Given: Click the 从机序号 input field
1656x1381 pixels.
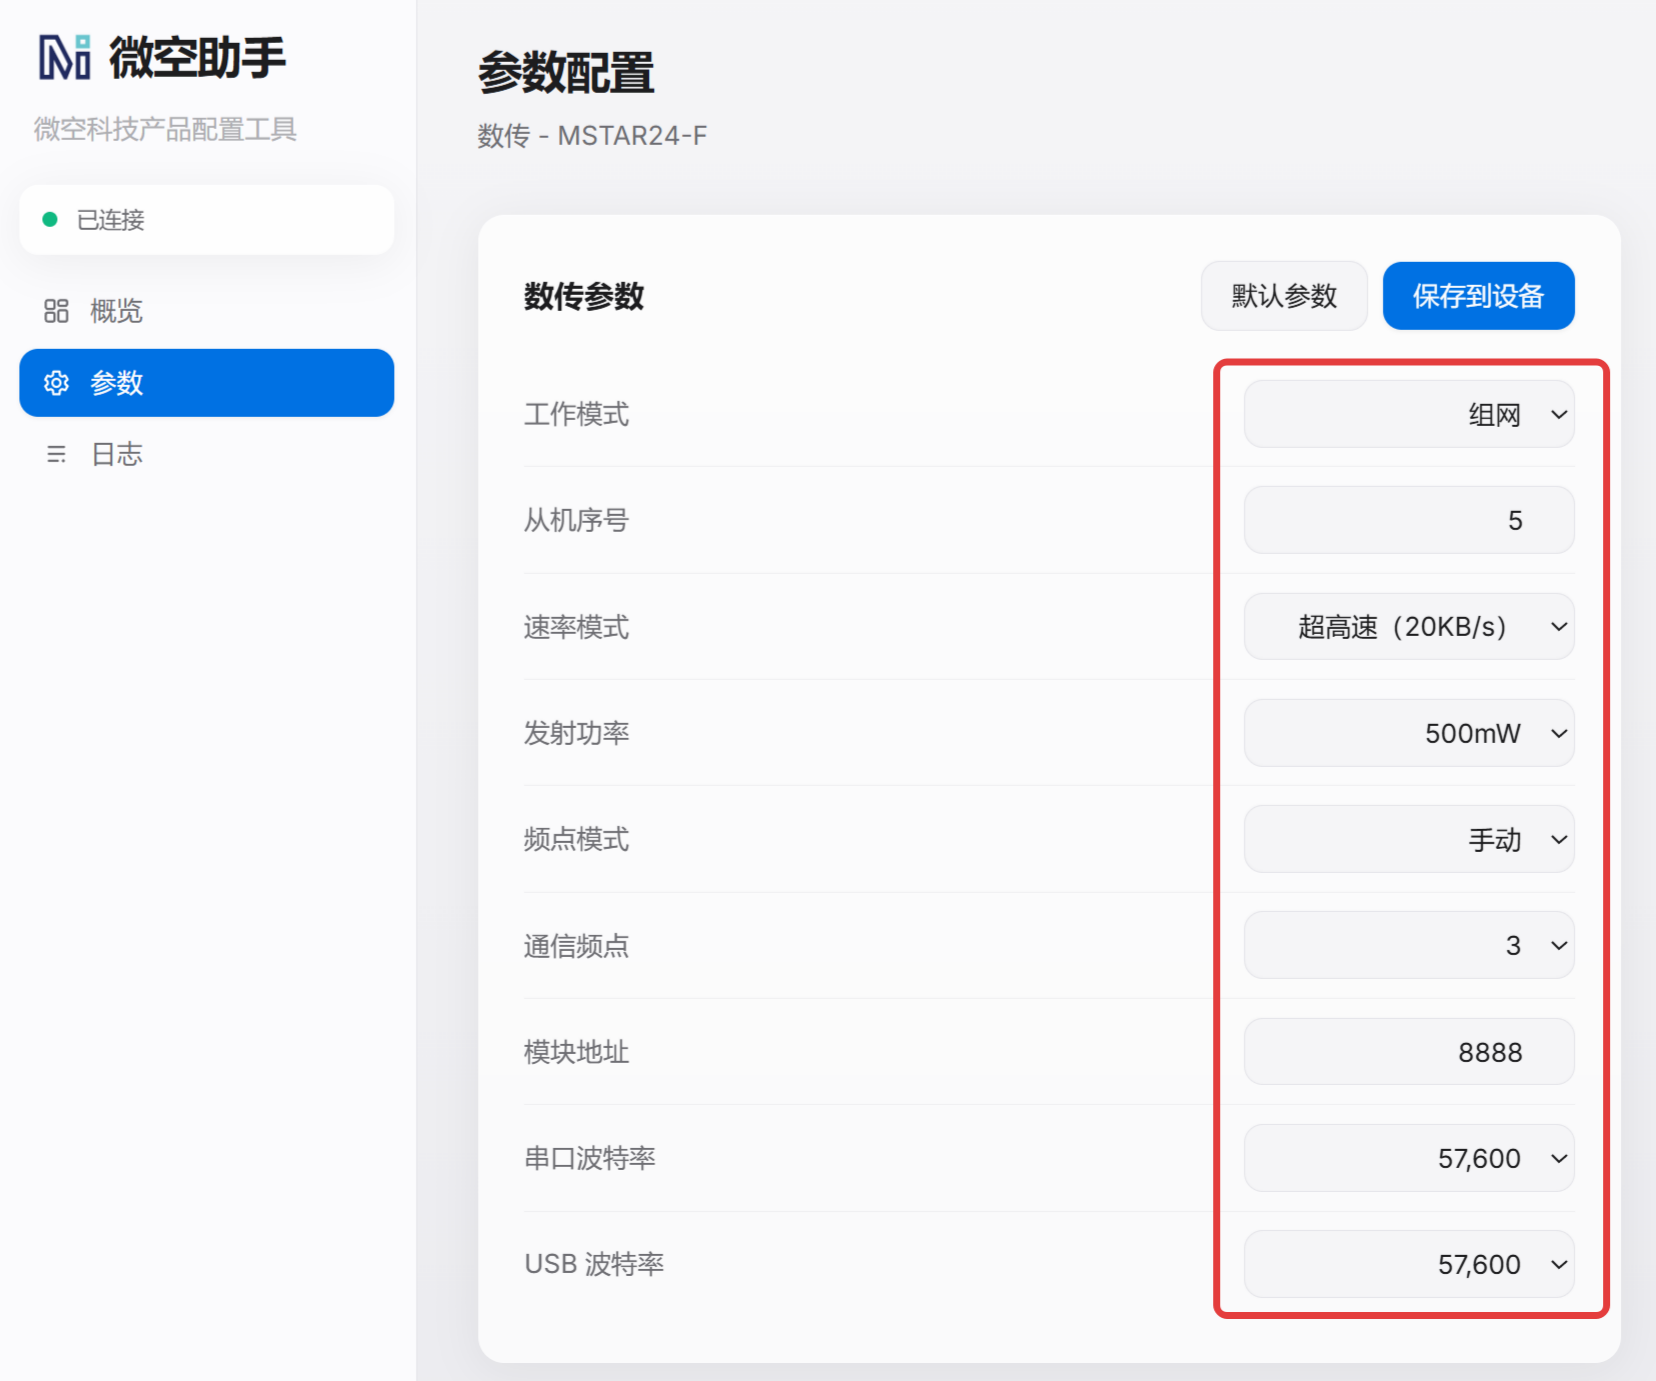Looking at the screenshot, I should (1409, 520).
